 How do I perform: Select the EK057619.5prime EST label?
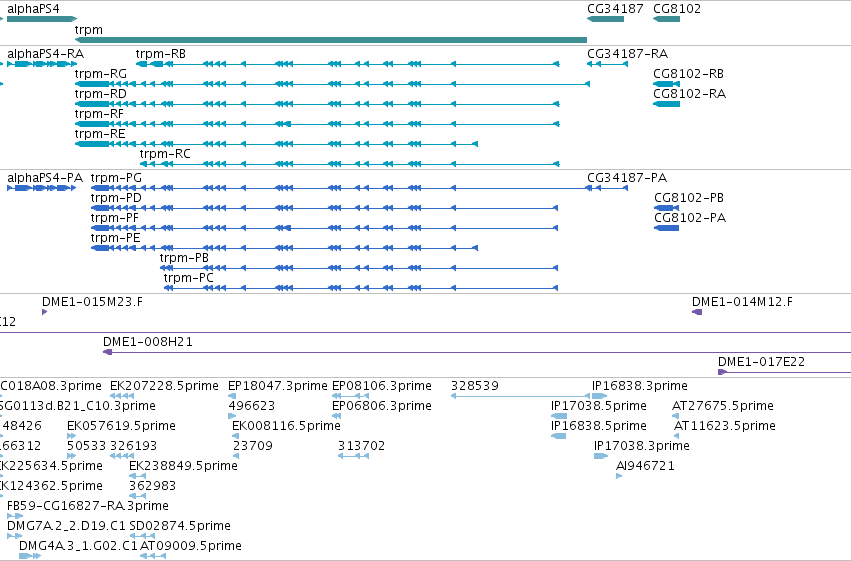click(x=122, y=426)
